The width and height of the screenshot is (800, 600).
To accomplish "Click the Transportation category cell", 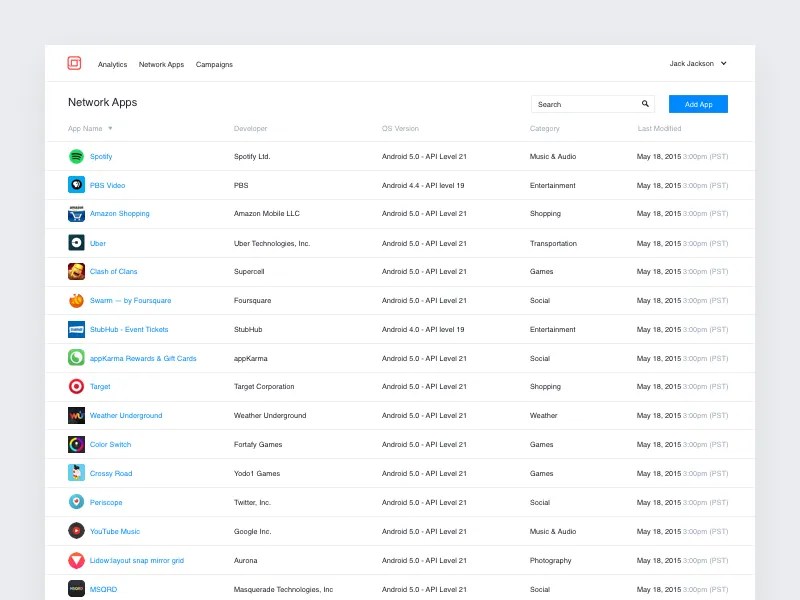I will click(553, 243).
